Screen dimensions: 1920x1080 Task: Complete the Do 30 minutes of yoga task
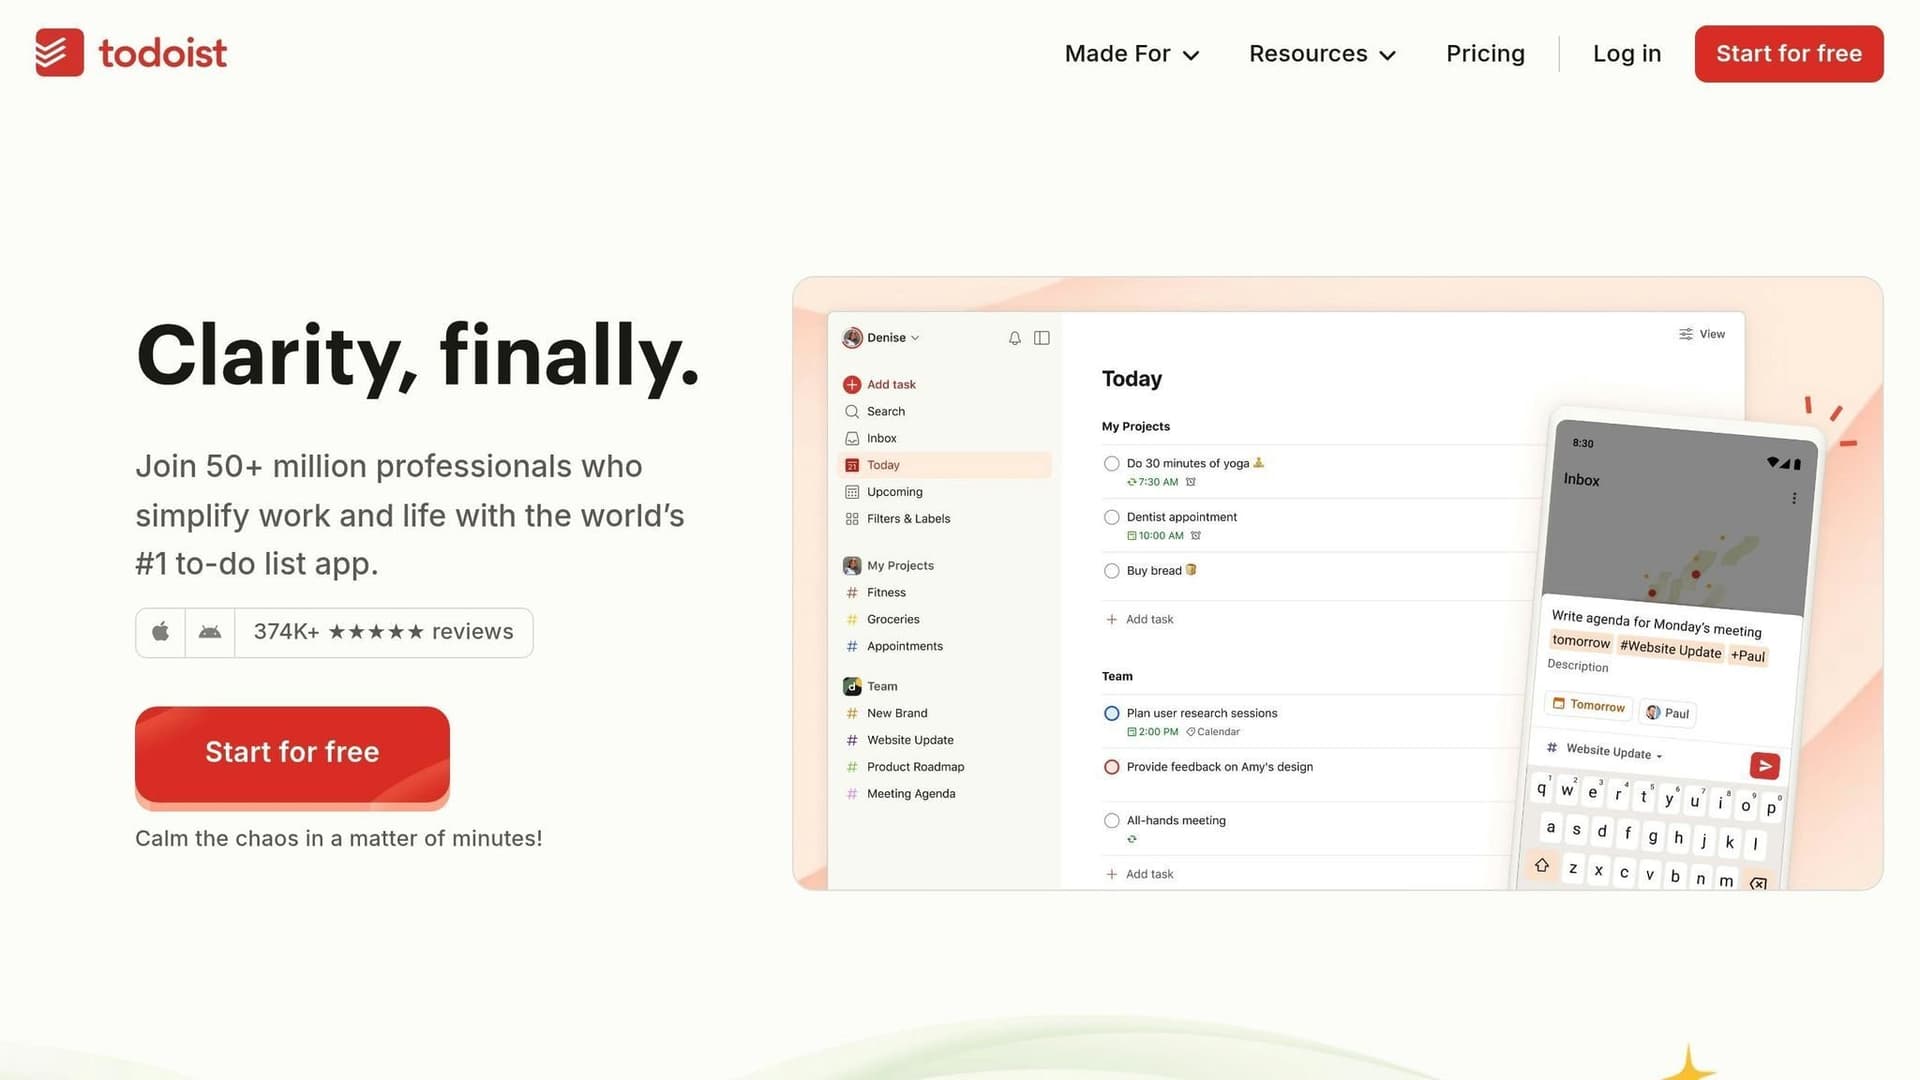(1111, 463)
